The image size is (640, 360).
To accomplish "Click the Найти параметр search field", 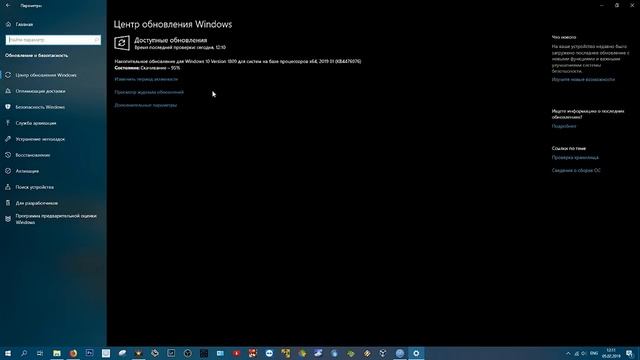I will coord(53,40).
